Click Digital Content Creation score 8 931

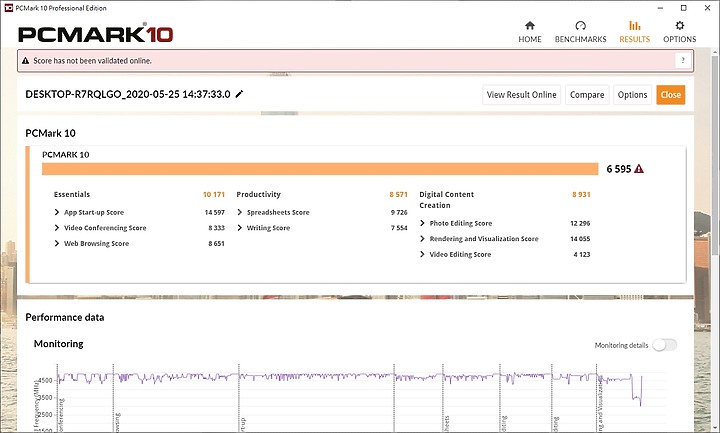[x=581, y=194]
